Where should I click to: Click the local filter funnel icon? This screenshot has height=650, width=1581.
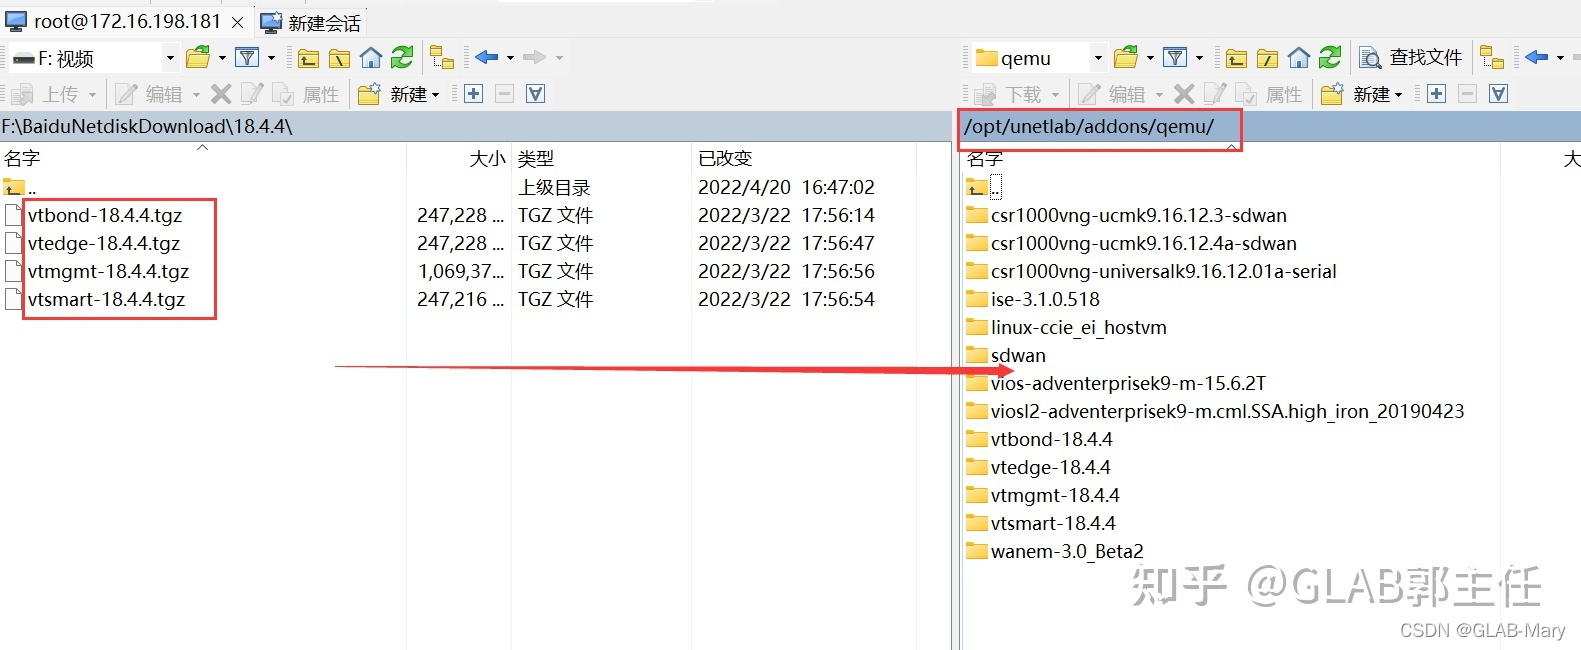click(247, 58)
